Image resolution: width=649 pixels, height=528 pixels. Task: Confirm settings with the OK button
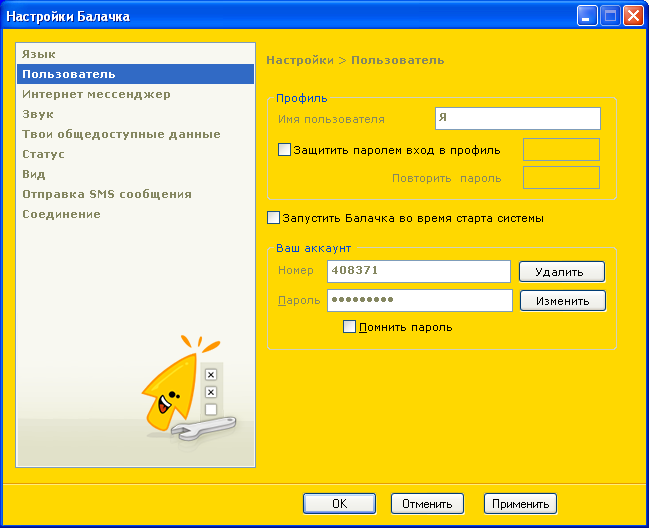pyautogui.click(x=339, y=504)
